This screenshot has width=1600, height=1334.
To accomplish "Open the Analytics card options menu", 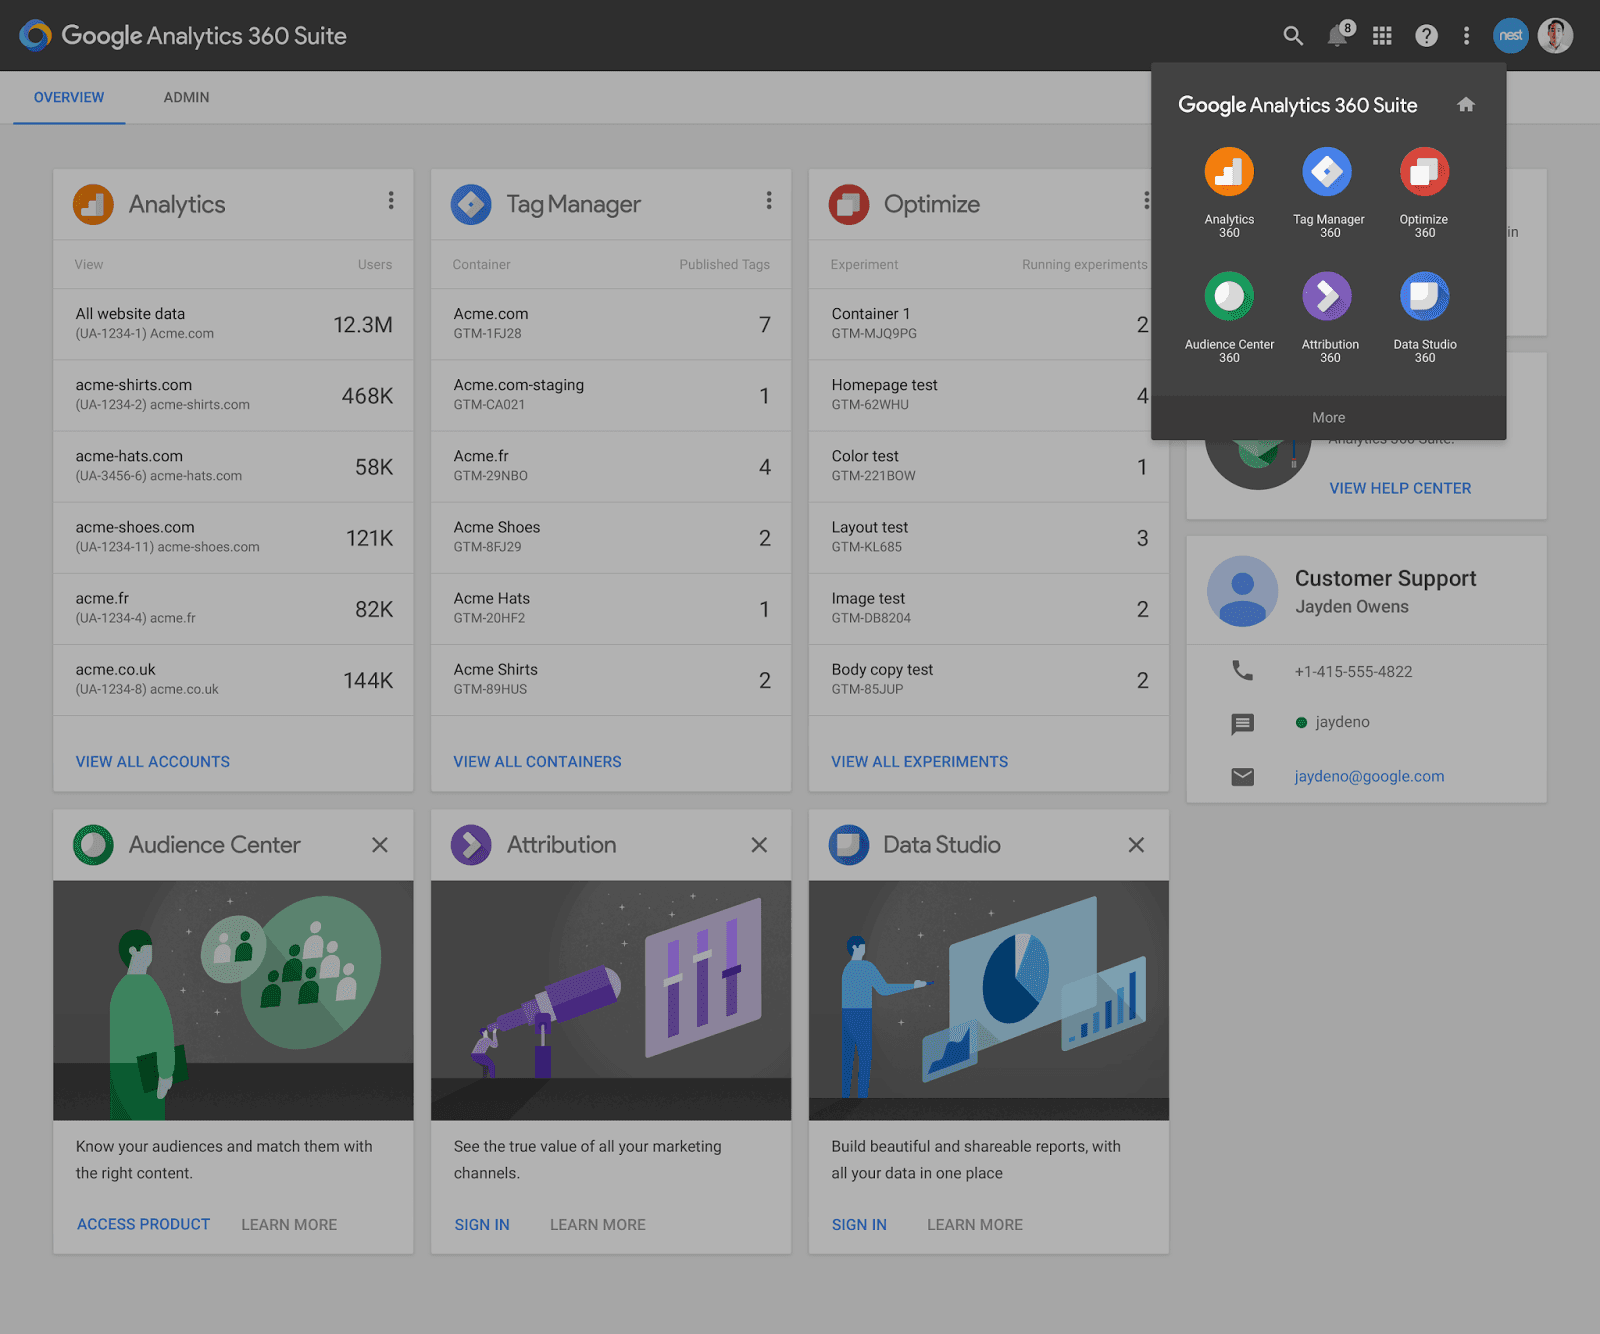I will 391,200.
